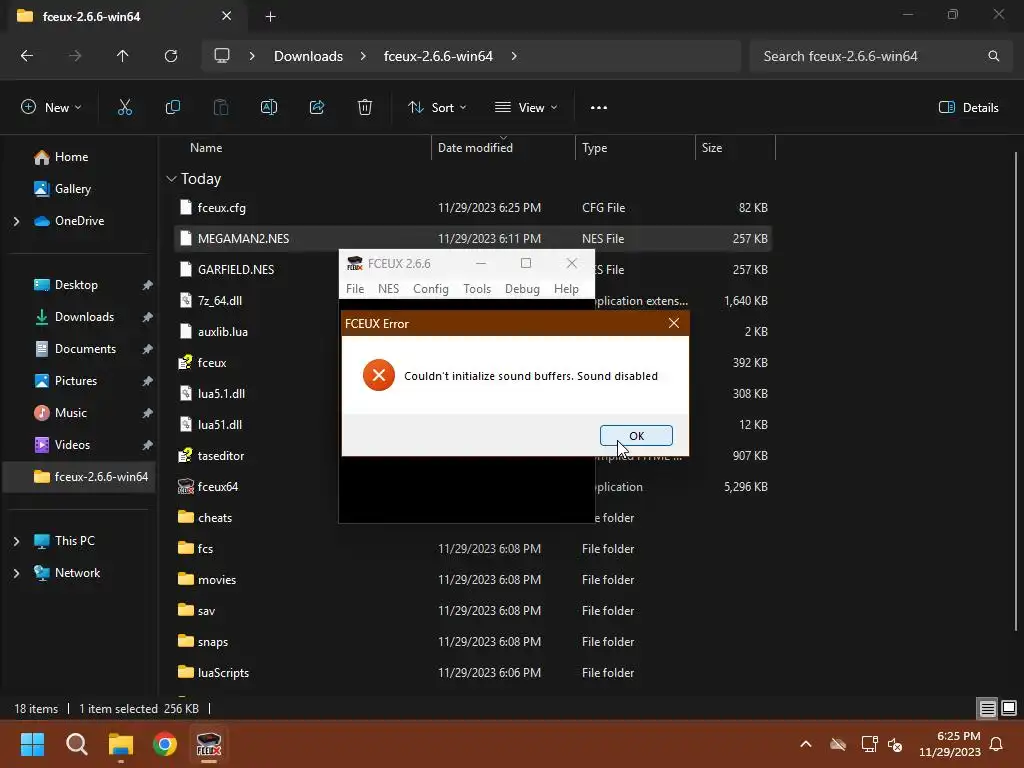
Task: Open Downloads in the navigation pane
Action: point(84,317)
